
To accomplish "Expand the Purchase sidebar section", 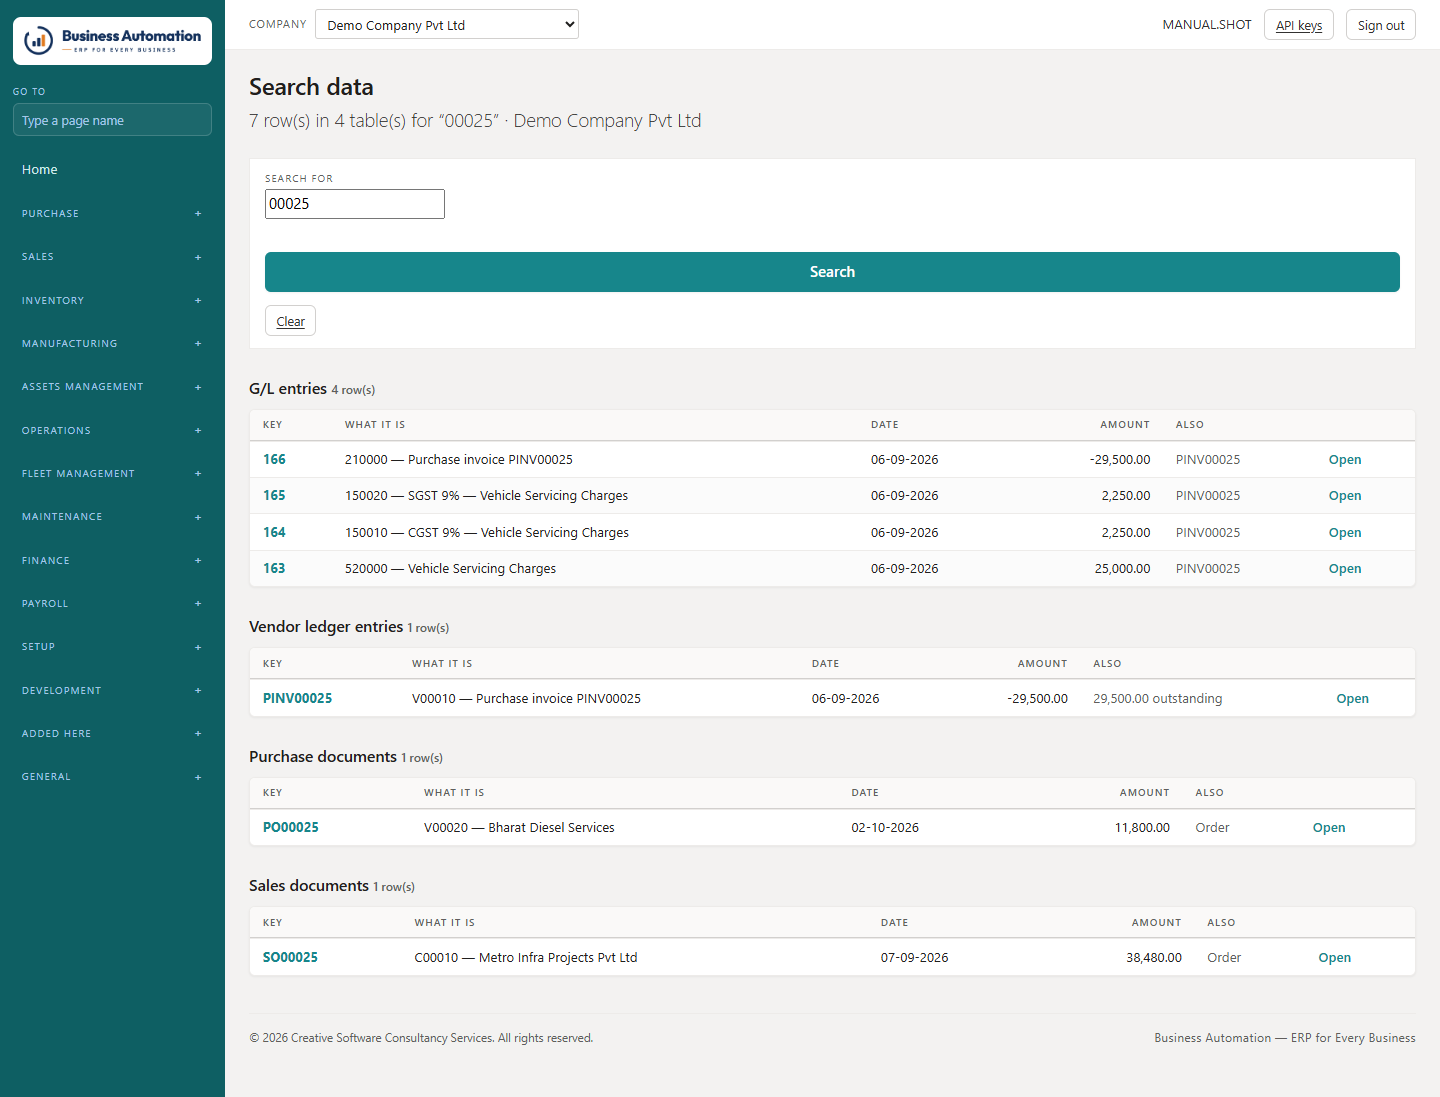I will click(x=112, y=213).
